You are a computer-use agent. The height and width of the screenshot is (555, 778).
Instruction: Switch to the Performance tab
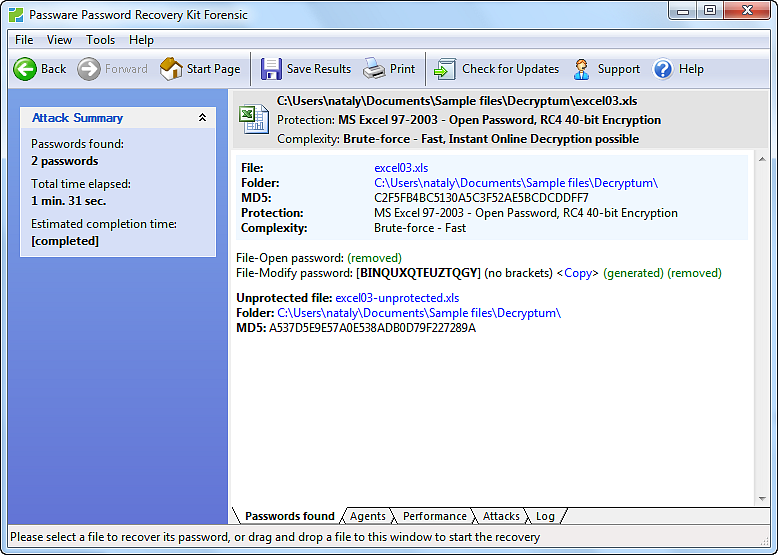click(x=434, y=516)
